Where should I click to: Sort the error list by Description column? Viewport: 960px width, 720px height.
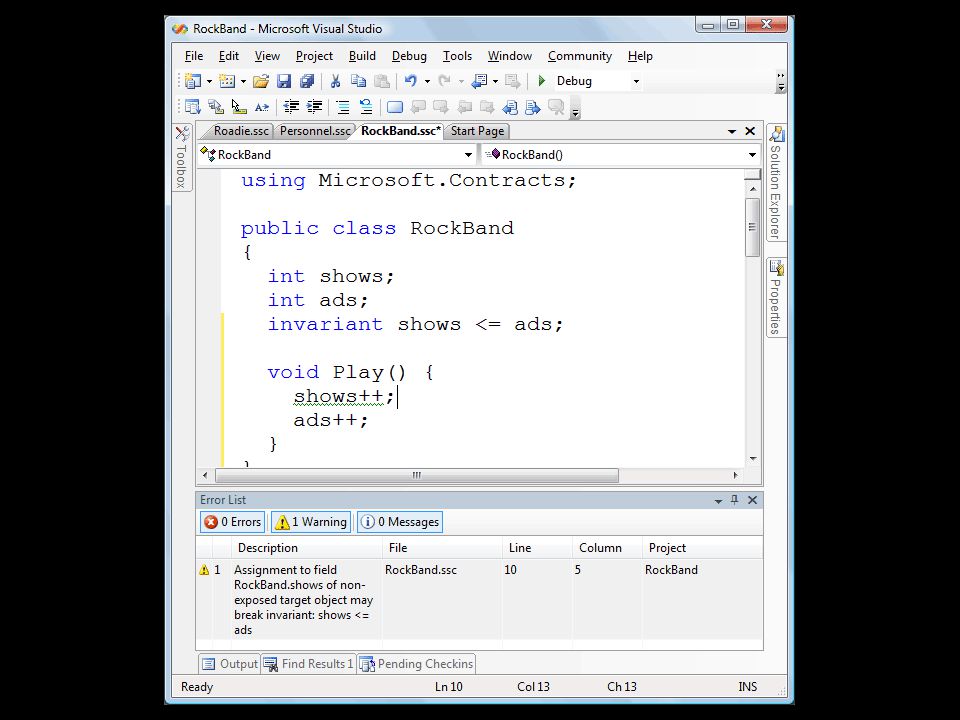point(307,548)
